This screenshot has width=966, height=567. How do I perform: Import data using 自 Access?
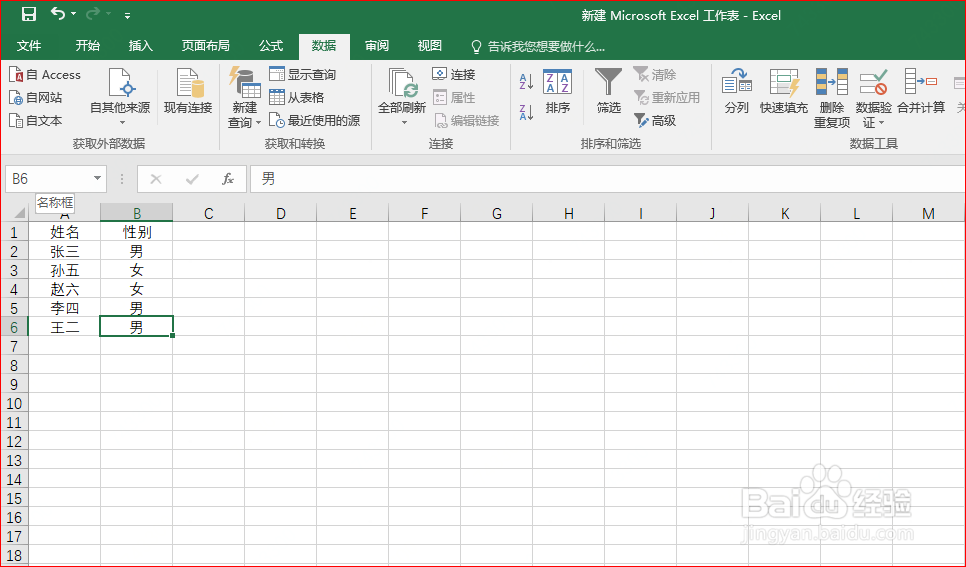pyautogui.click(x=45, y=75)
